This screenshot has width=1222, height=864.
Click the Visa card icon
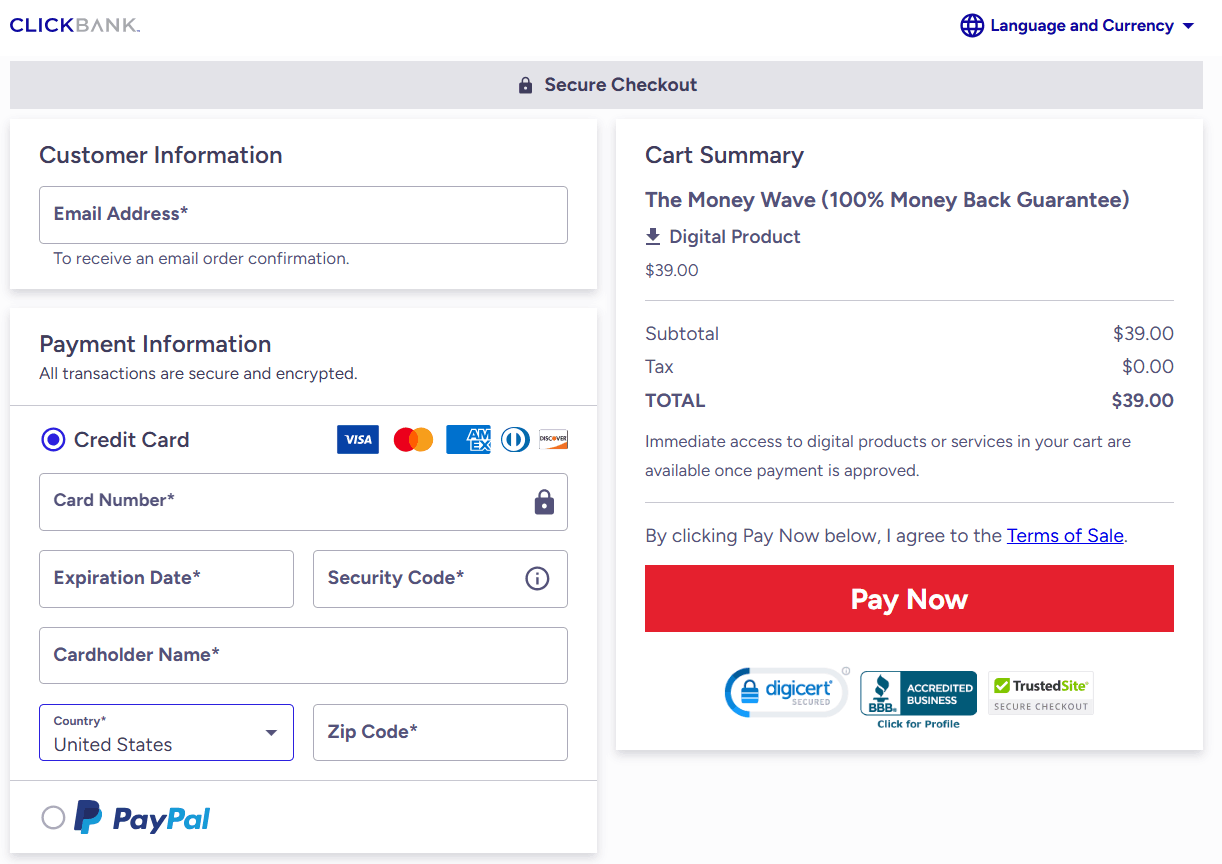[357, 439]
